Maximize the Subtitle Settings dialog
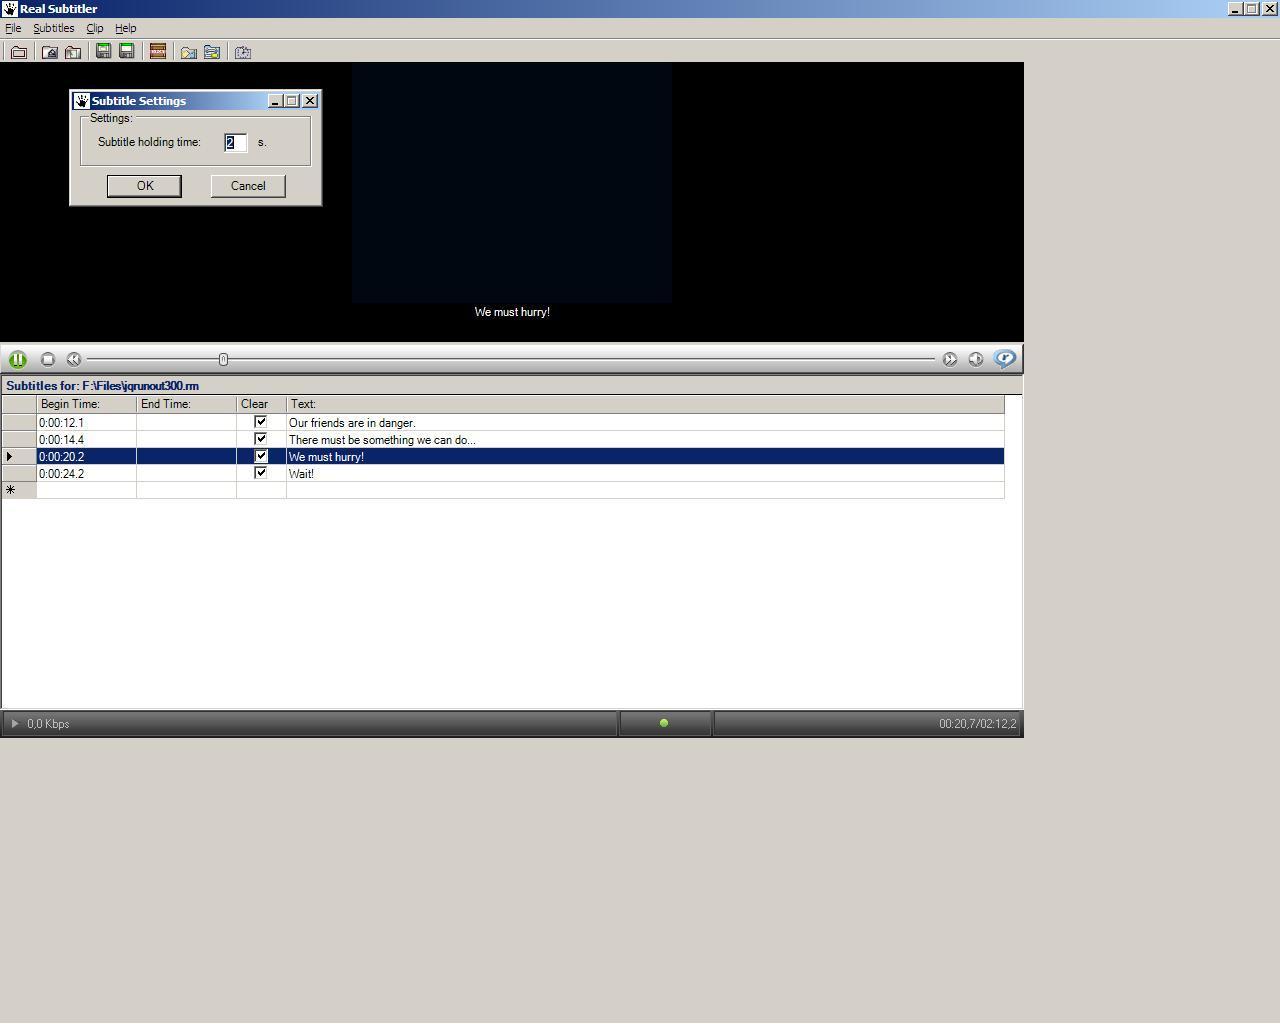The image size is (1280, 1024). pos(292,101)
